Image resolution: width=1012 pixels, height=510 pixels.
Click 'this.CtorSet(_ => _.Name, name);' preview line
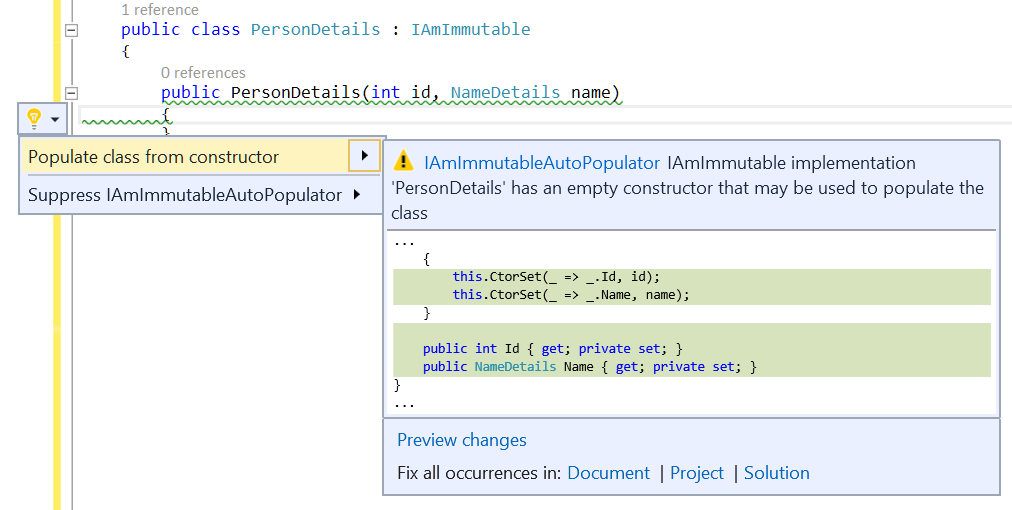click(571, 295)
